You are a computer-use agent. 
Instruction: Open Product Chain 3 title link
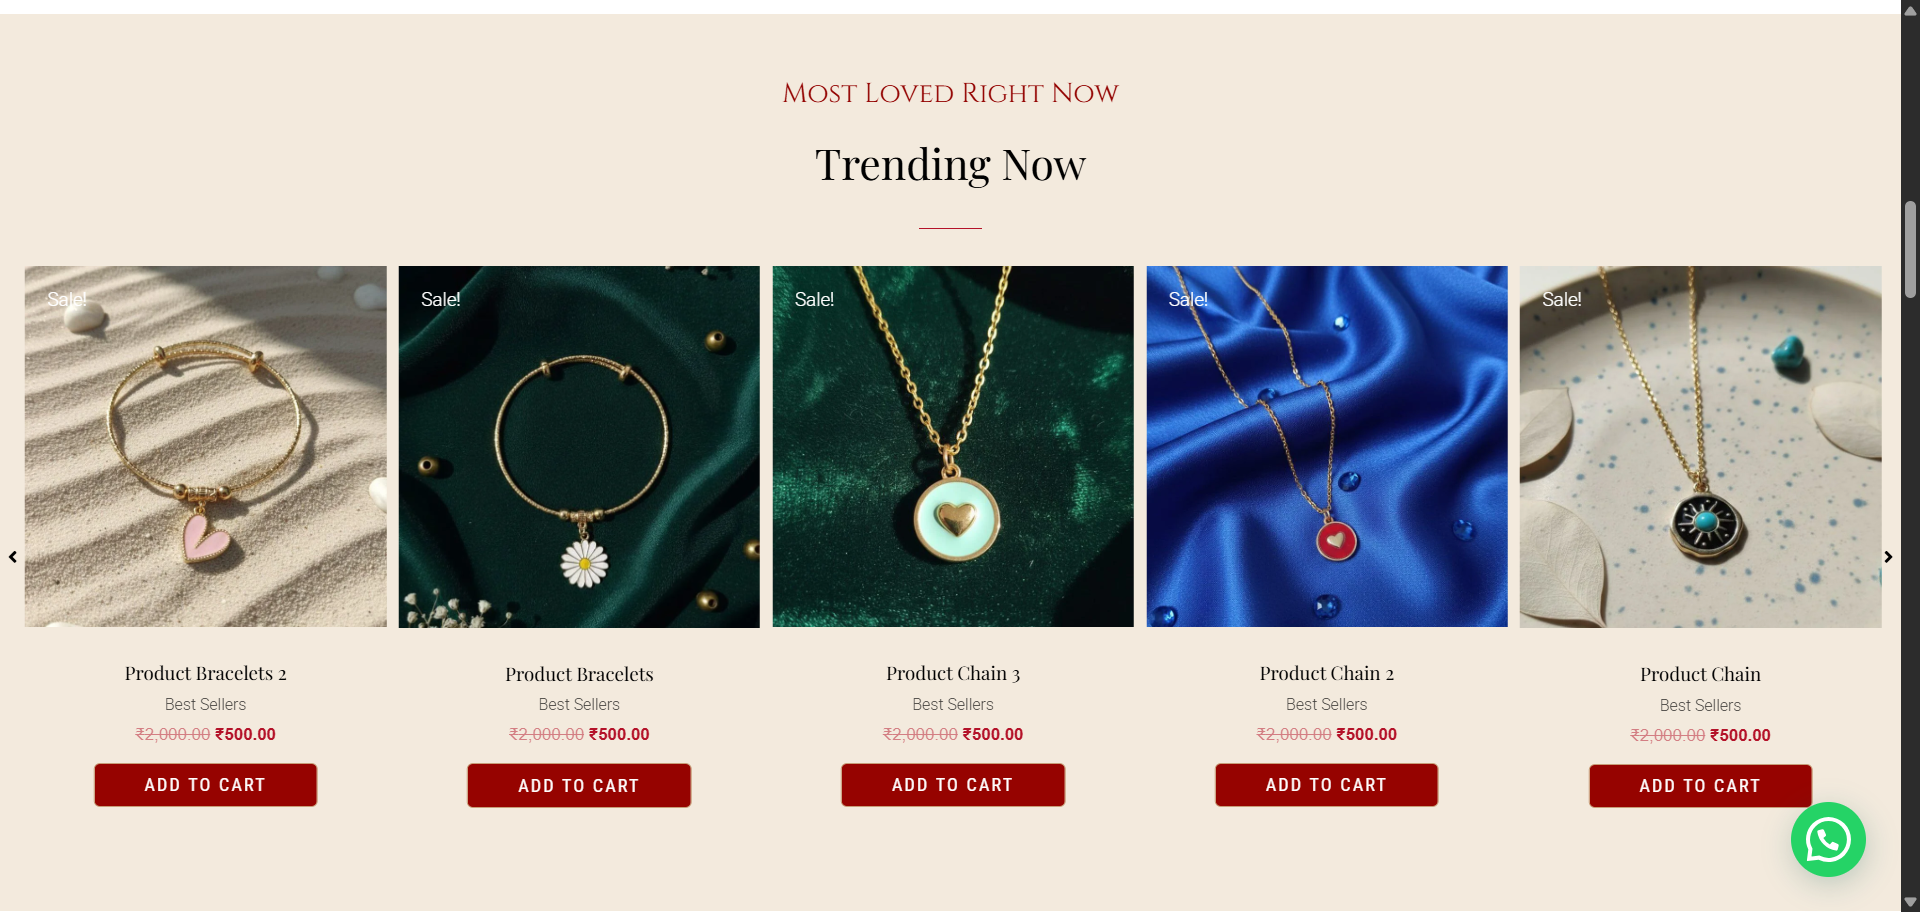[953, 674]
